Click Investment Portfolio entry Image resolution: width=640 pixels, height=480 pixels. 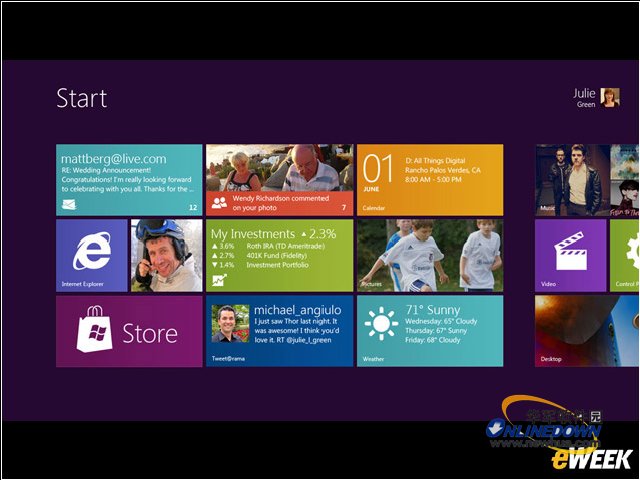click(277, 265)
